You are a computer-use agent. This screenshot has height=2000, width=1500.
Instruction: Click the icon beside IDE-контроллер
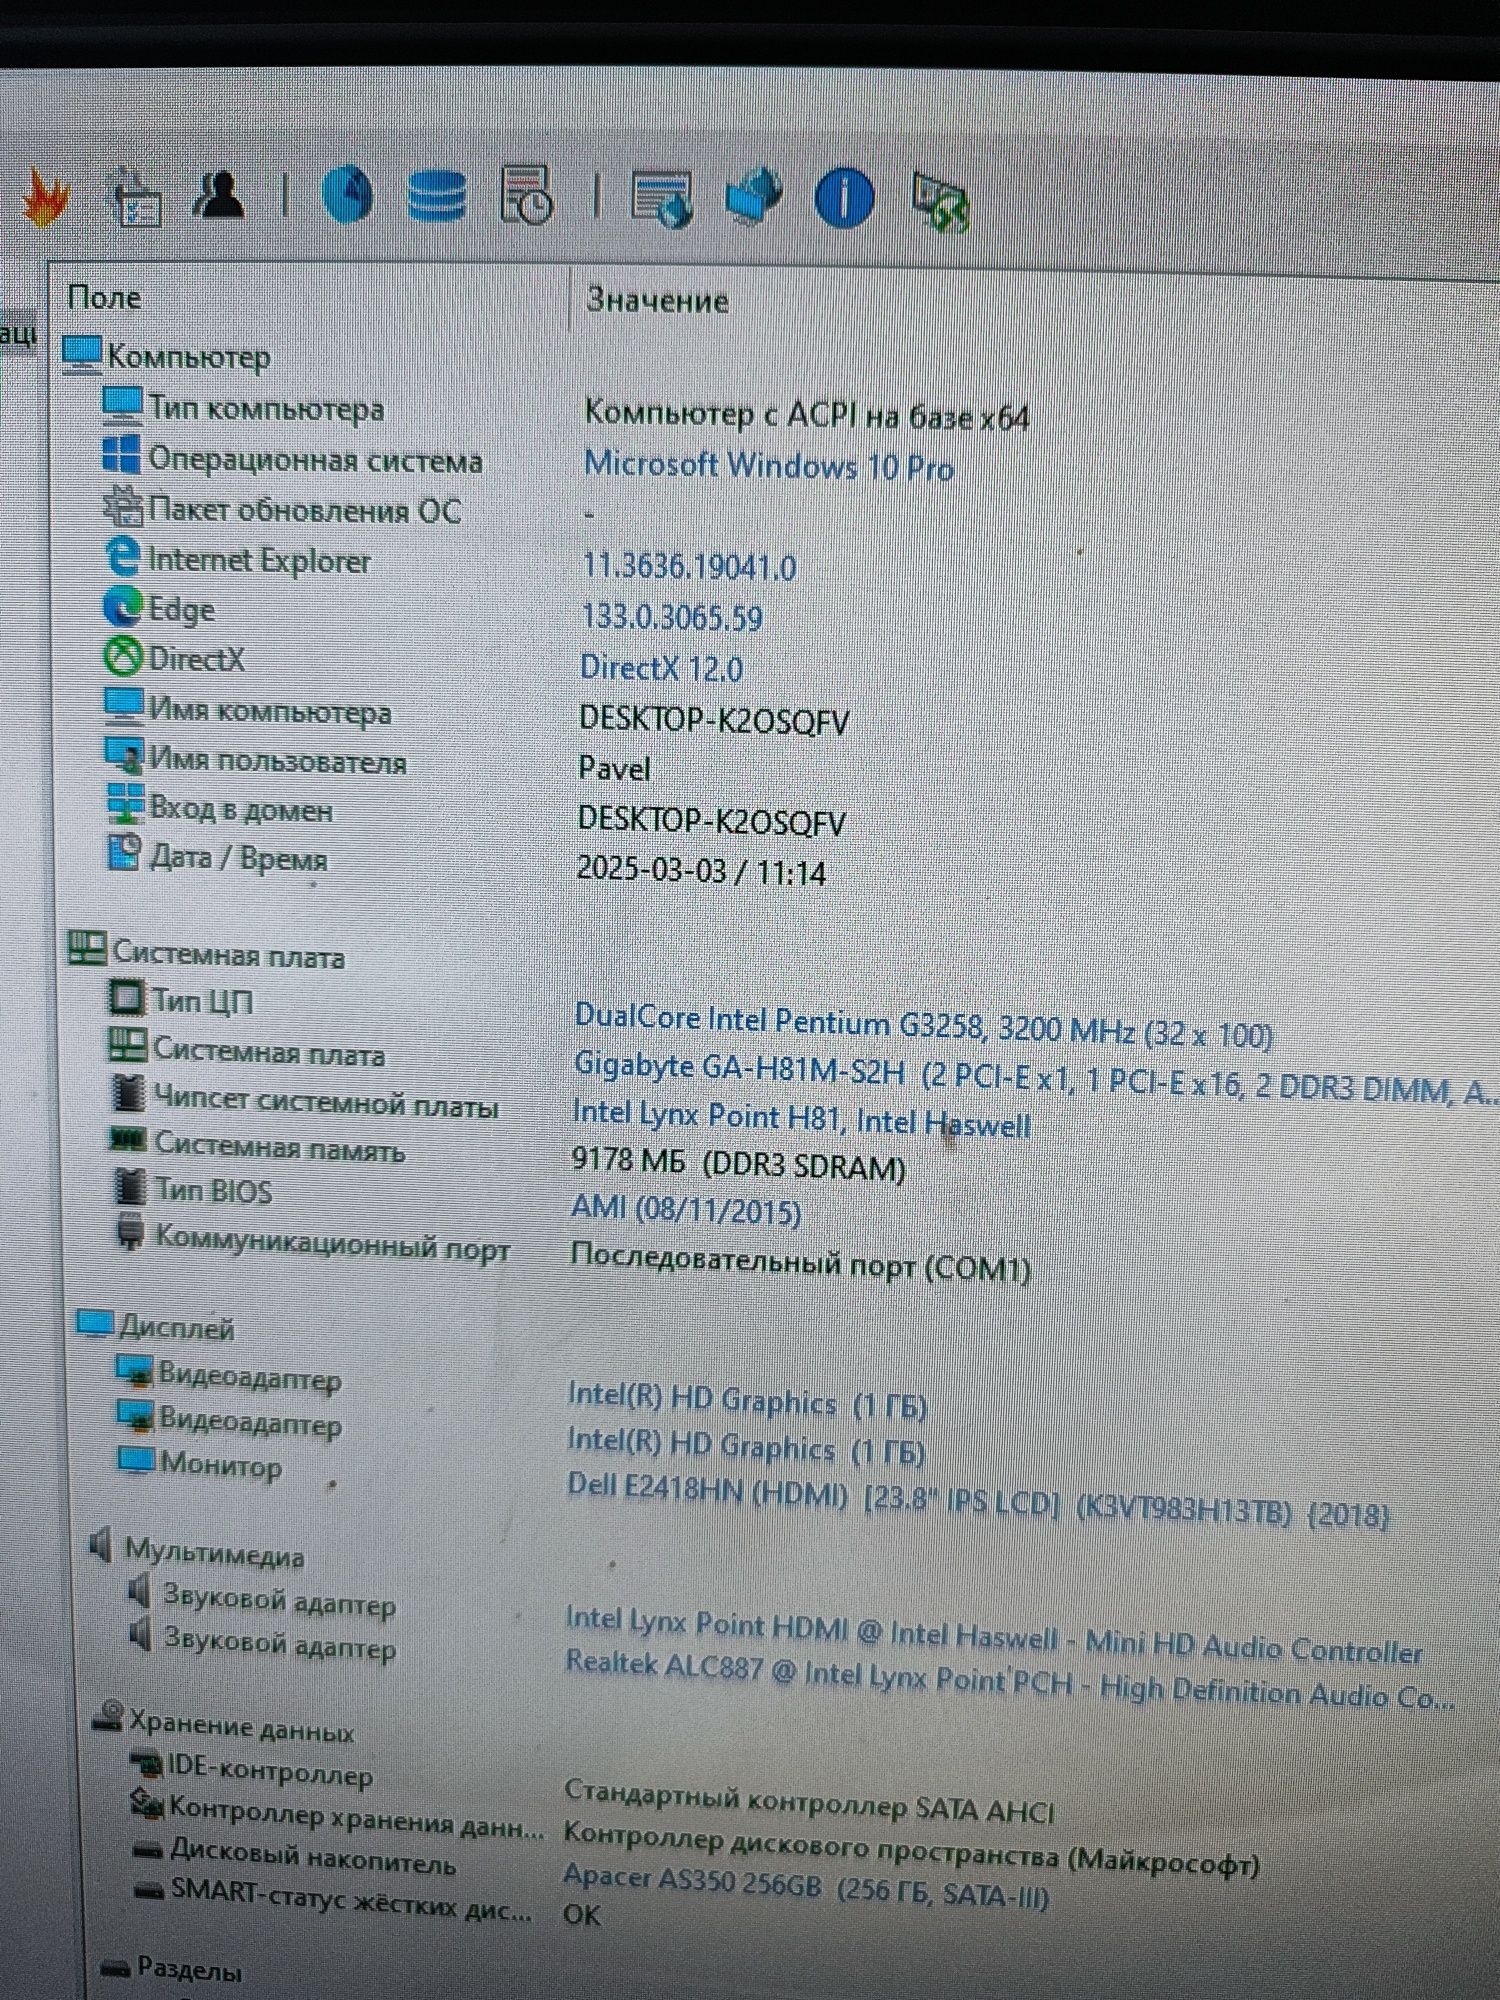(x=146, y=1763)
